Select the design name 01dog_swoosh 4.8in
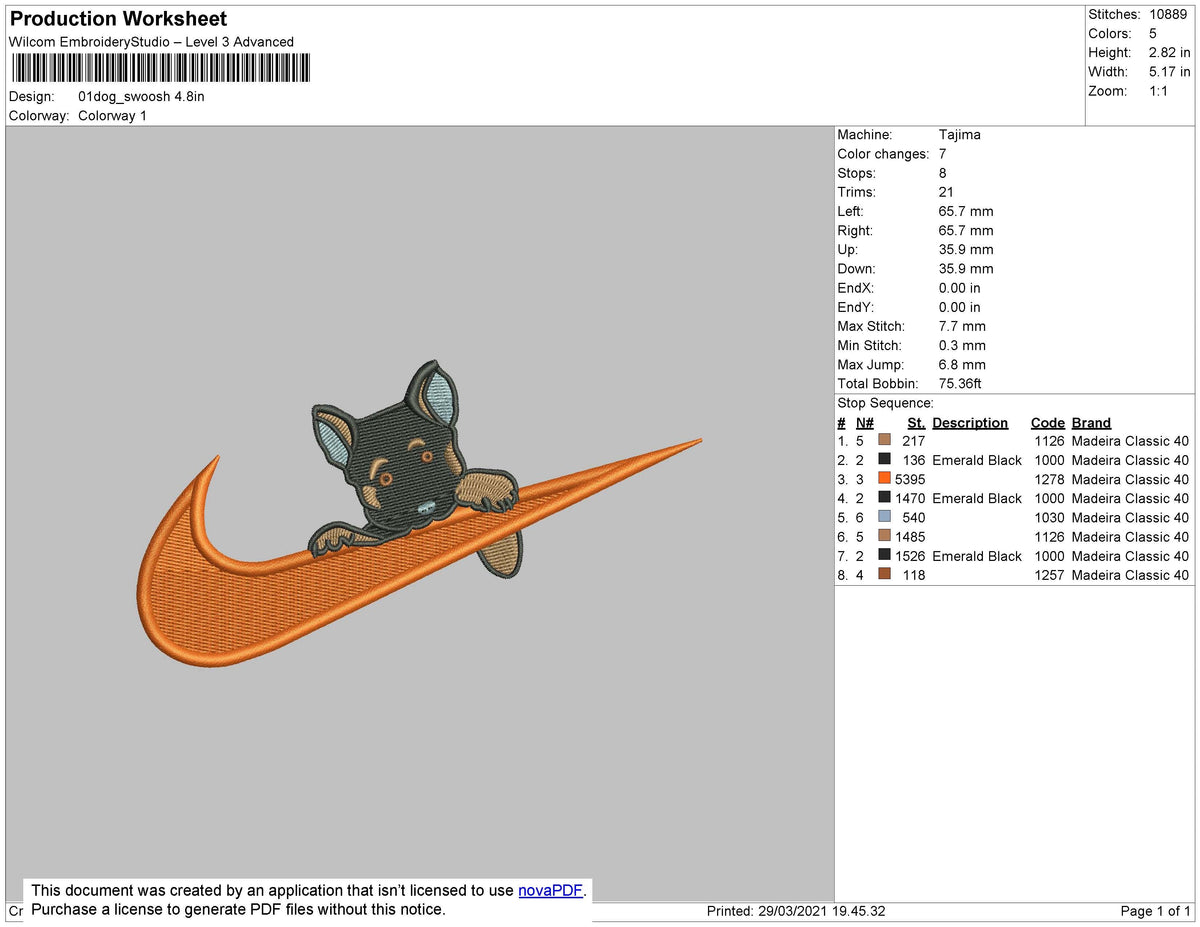 [x=140, y=97]
